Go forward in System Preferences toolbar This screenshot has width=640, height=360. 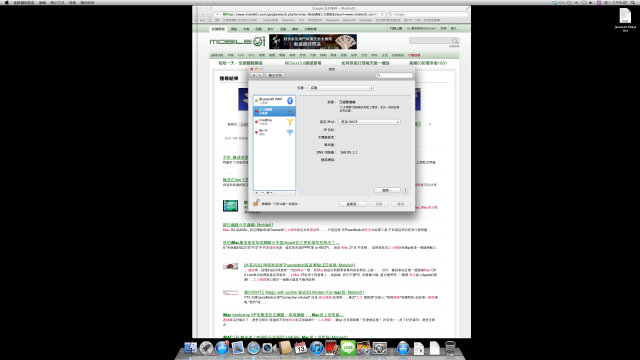[260, 75]
